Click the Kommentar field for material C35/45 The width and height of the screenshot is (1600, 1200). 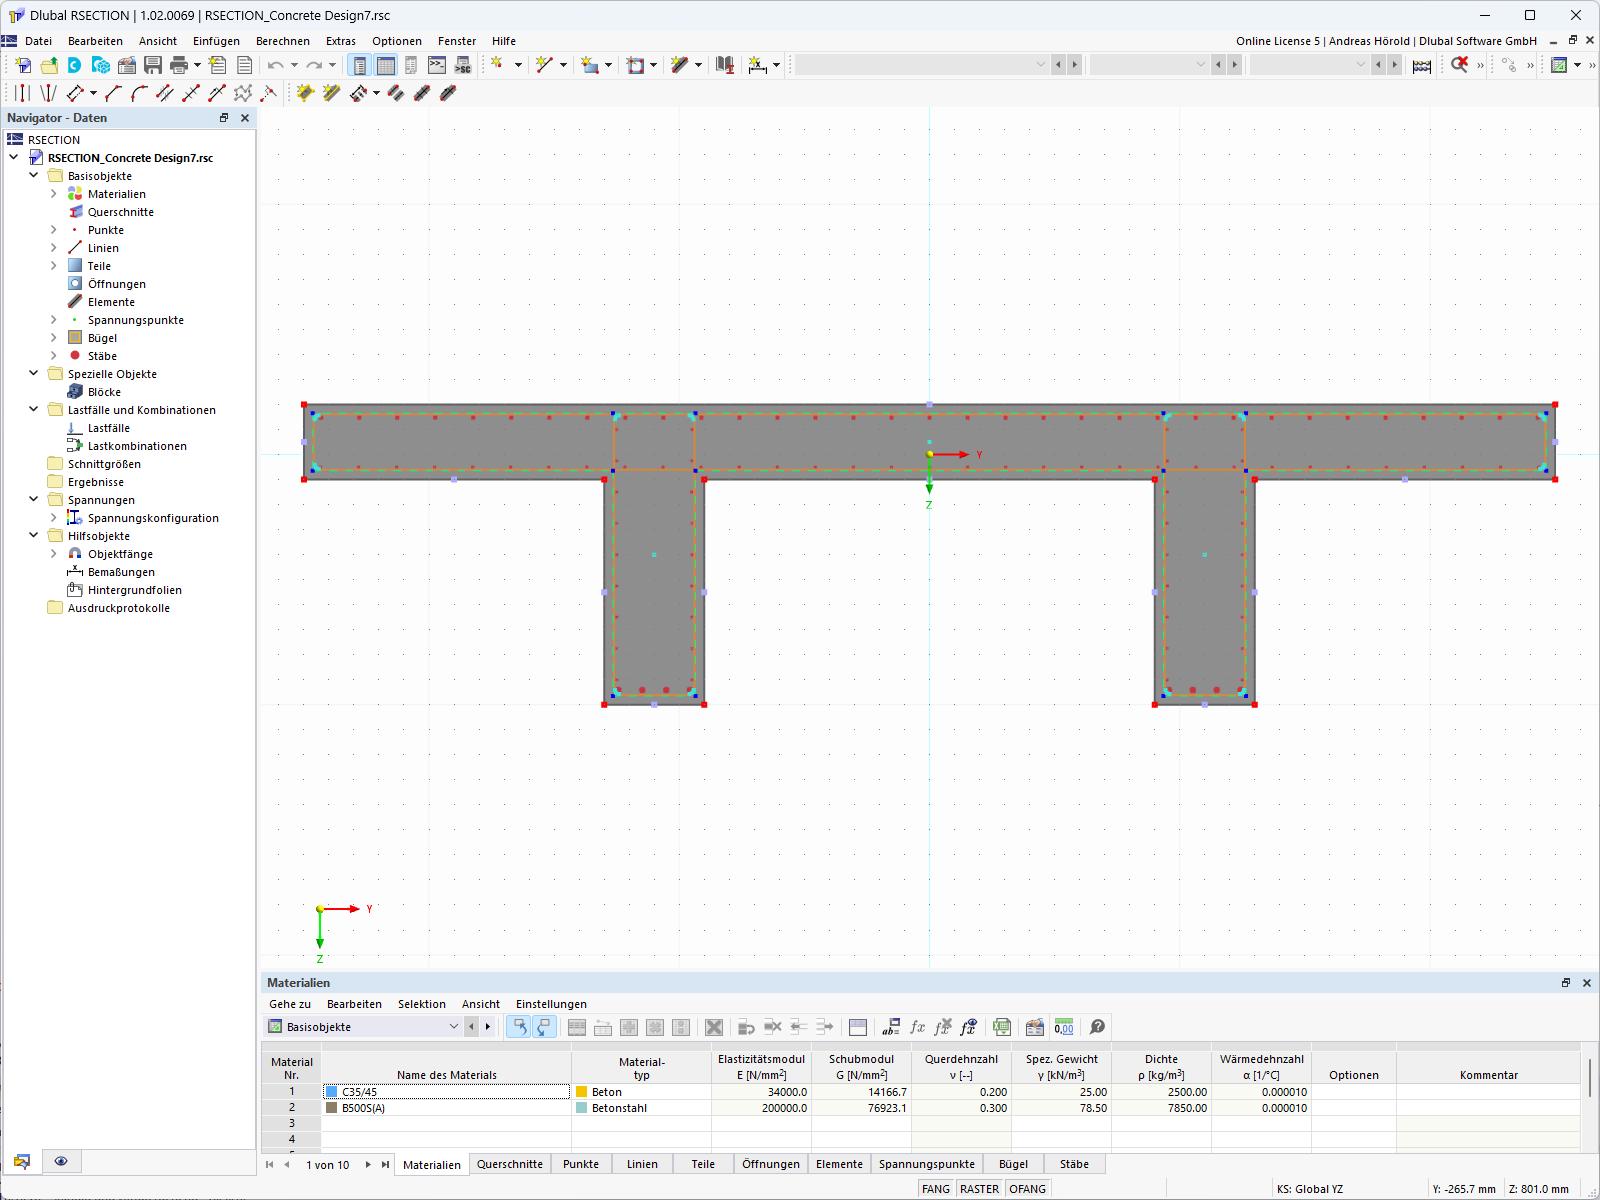tap(1488, 1091)
